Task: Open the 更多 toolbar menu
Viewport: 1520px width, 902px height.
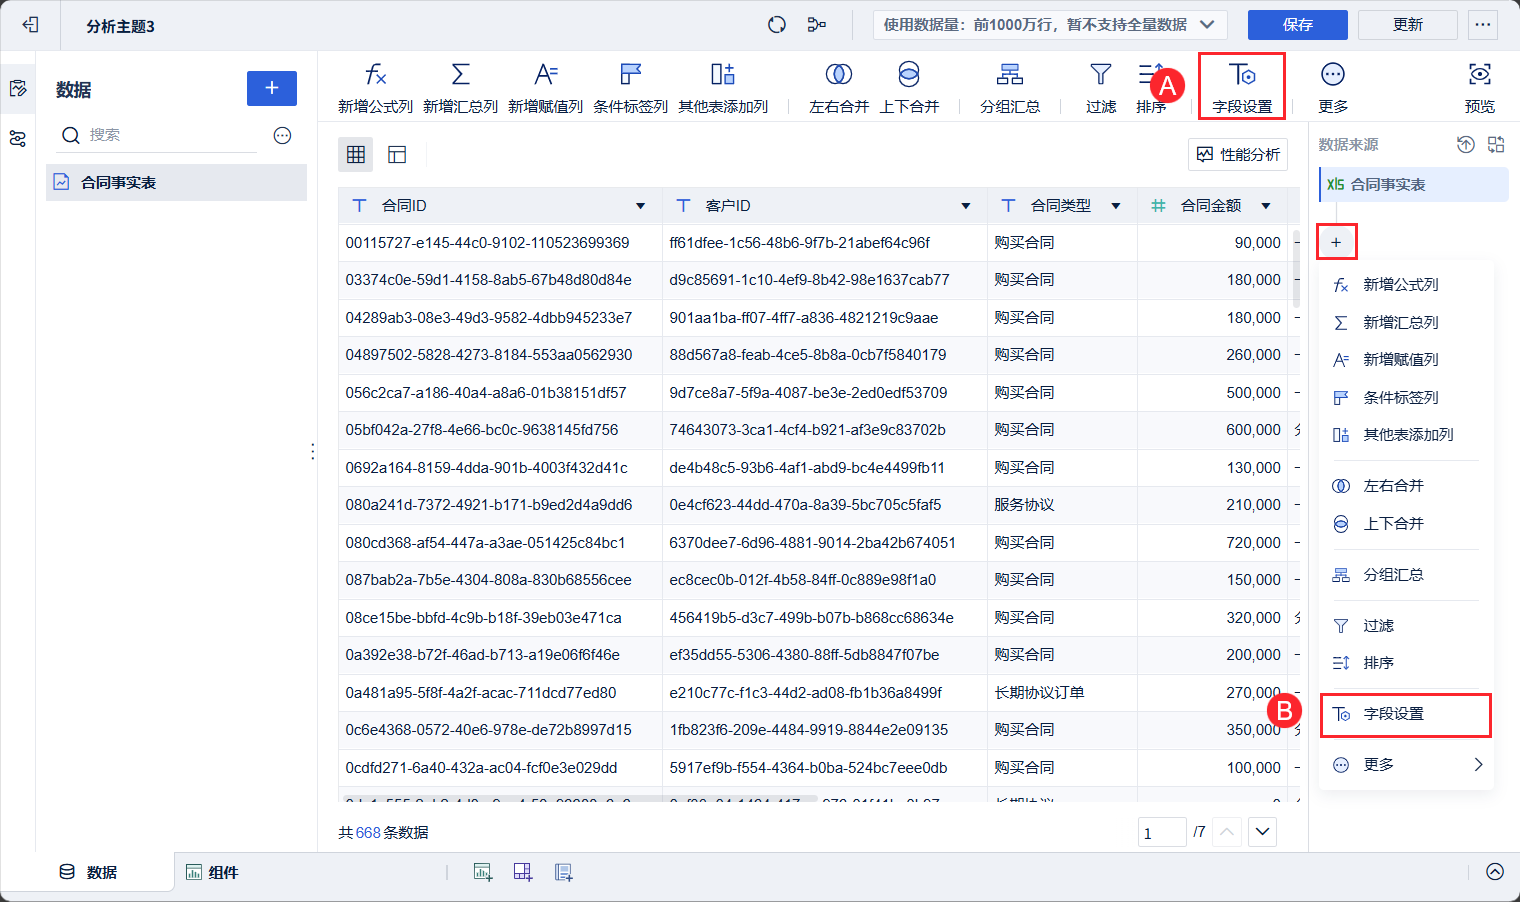Action: coord(1333,87)
